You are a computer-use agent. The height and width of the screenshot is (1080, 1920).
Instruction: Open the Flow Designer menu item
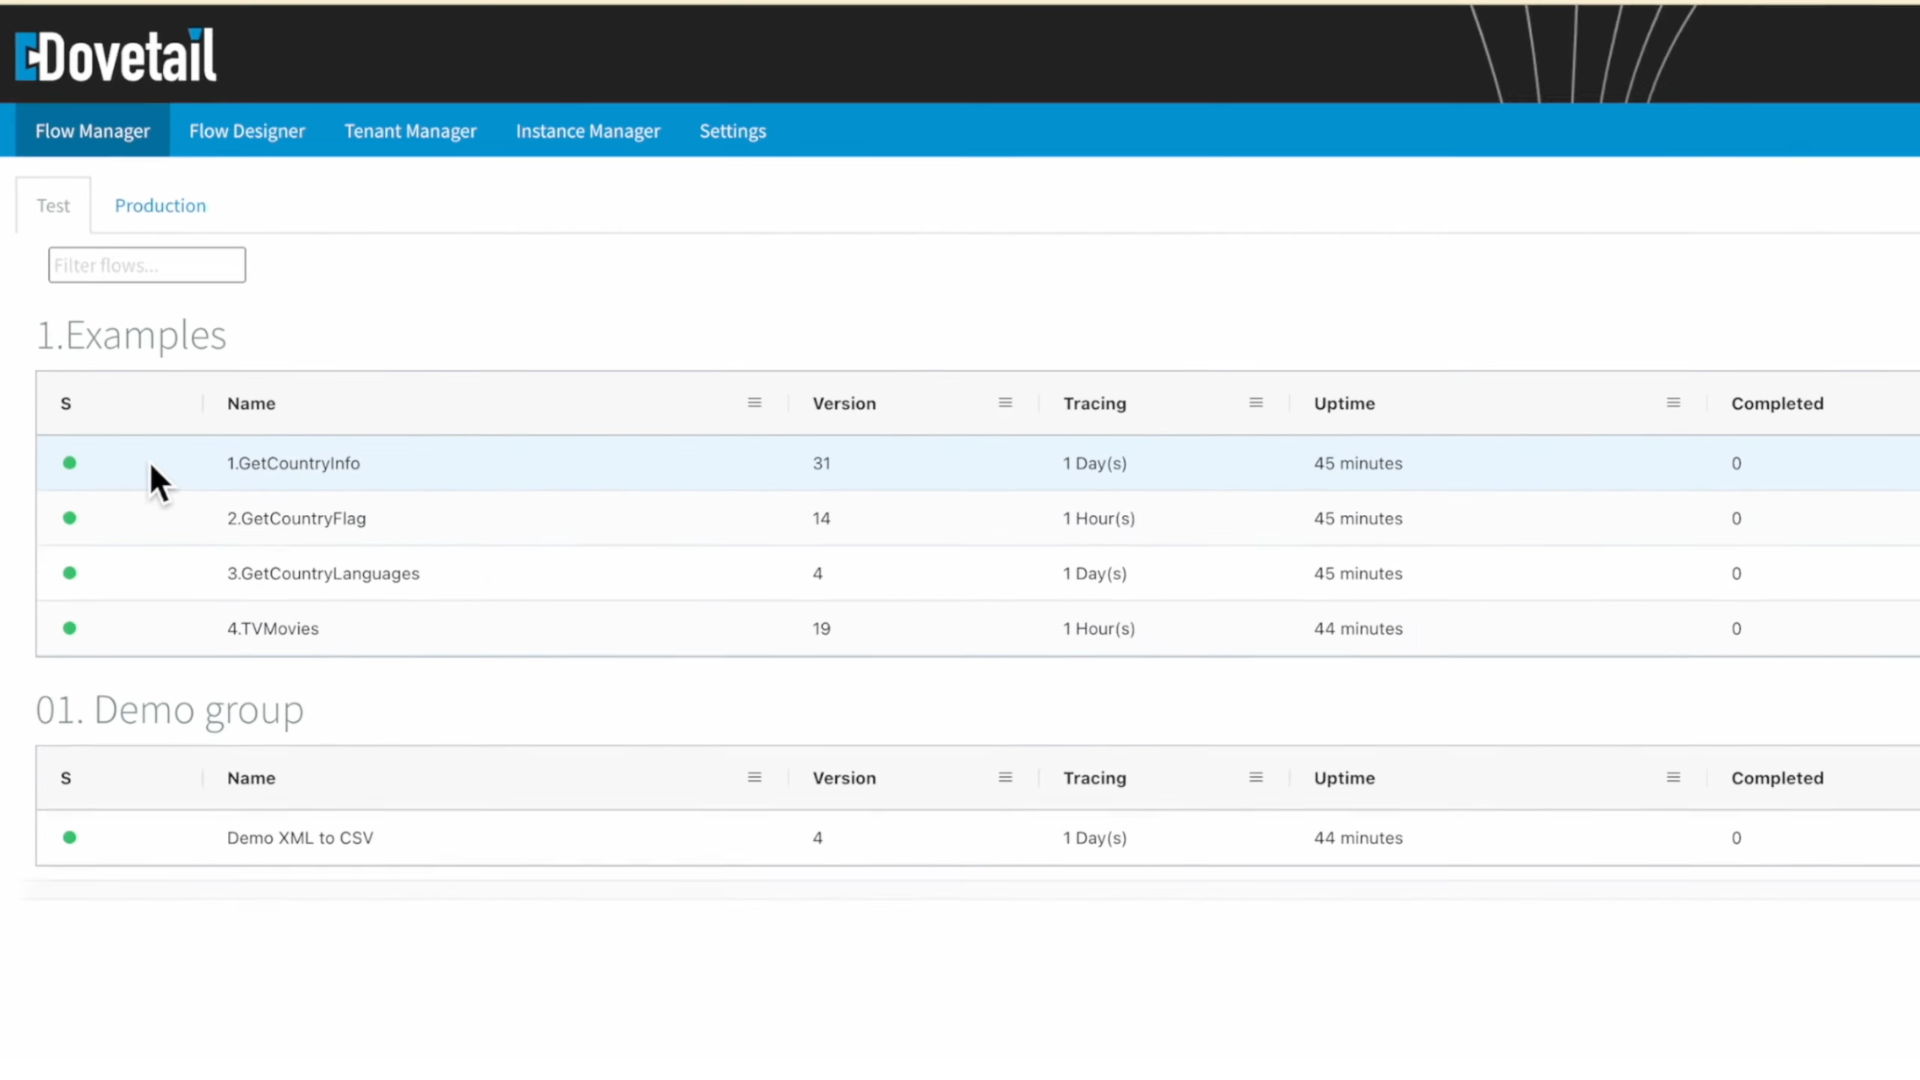(247, 130)
